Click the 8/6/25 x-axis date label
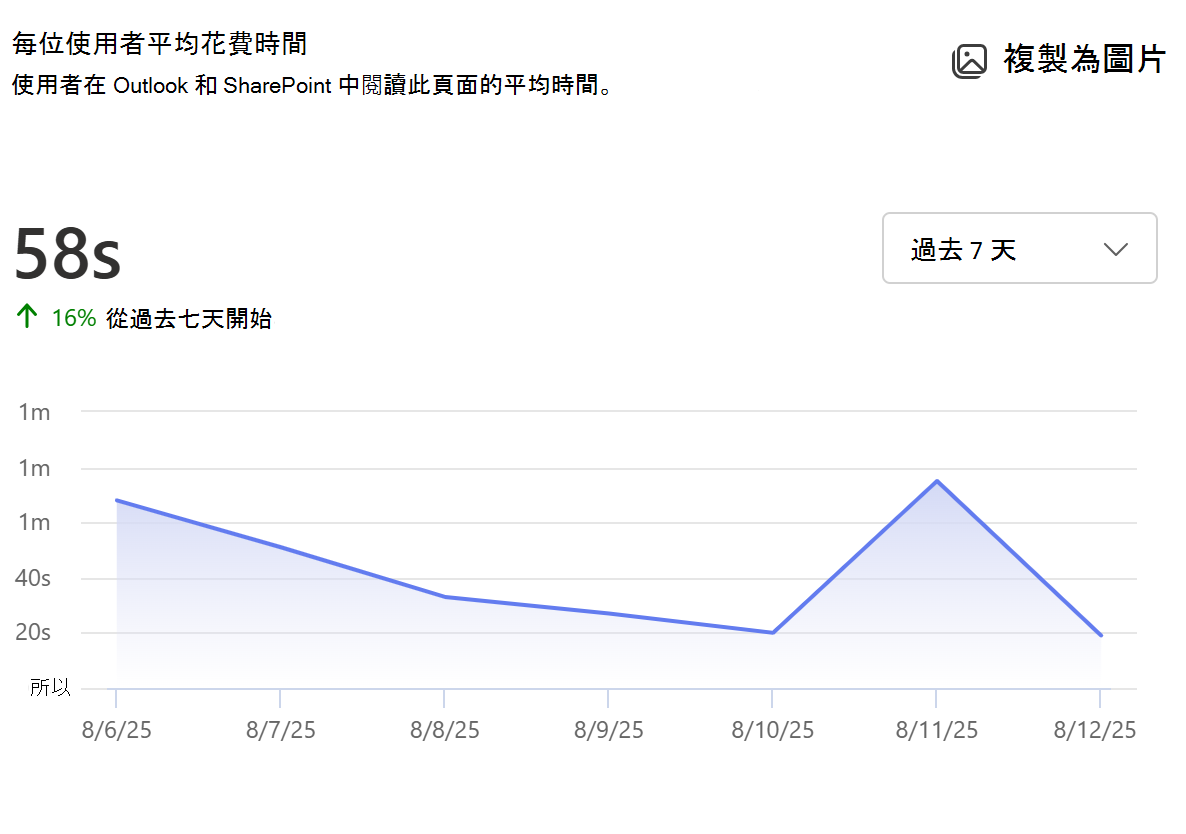The image size is (1186, 834). [116, 730]
